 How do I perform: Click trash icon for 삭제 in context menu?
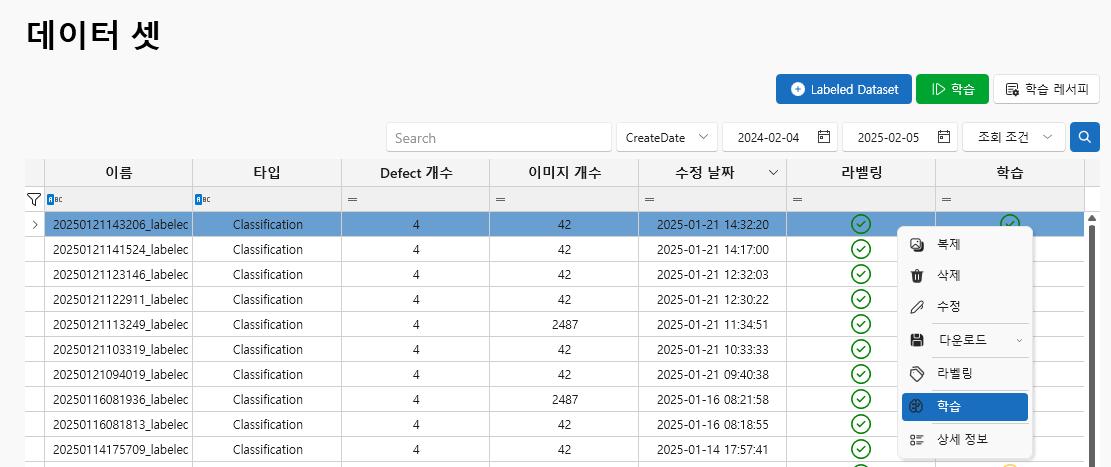click(917, 276)
